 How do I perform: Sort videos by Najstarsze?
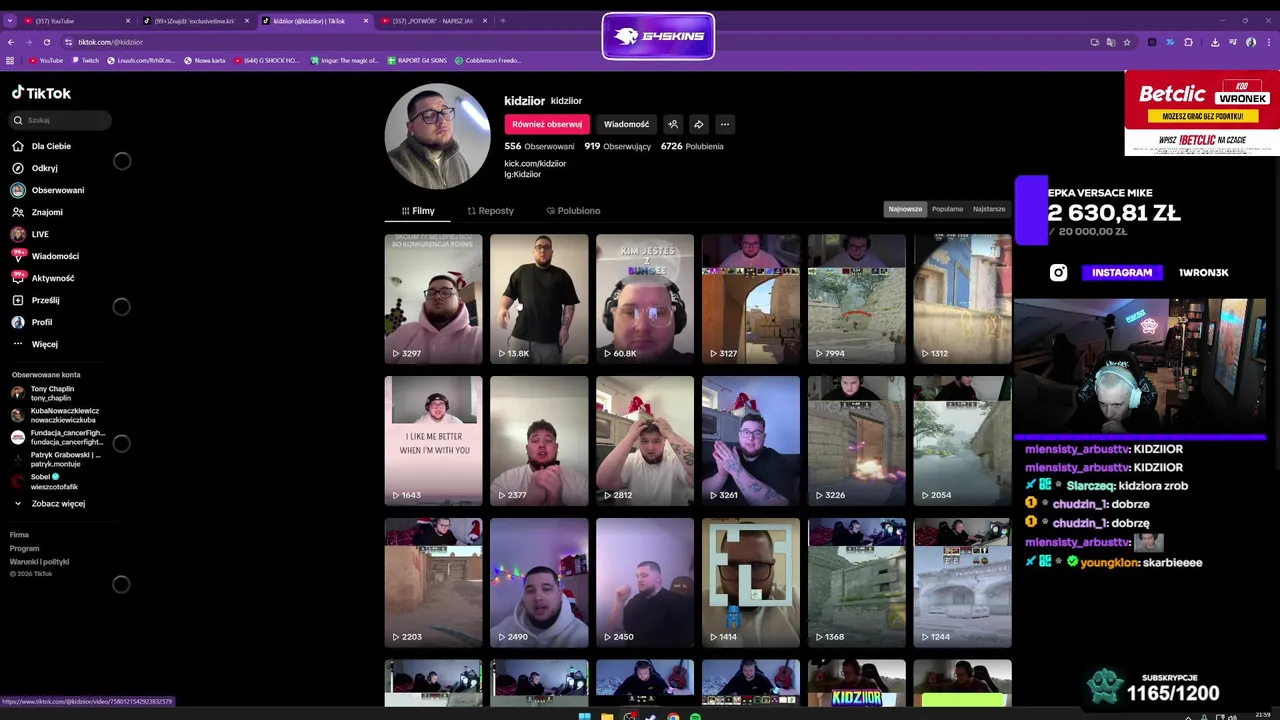coord(989,209)
